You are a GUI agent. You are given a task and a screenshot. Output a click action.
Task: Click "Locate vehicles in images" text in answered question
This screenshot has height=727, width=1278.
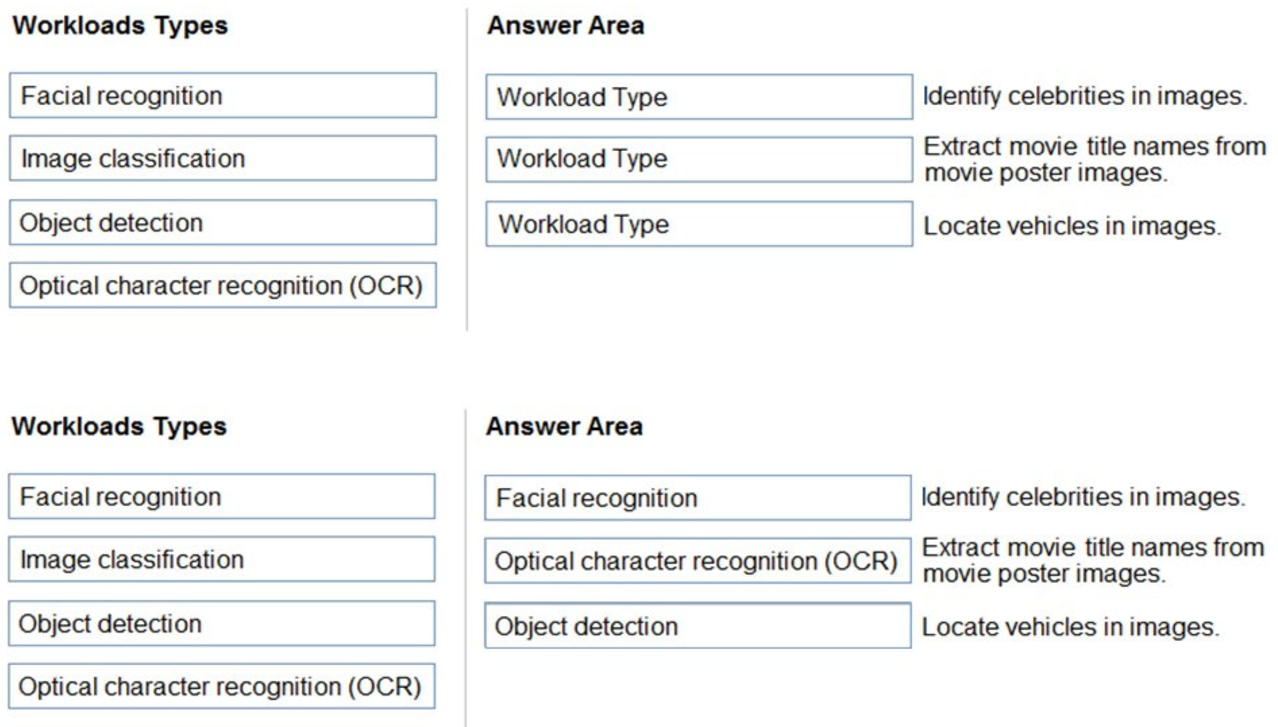click(1070, 628)
